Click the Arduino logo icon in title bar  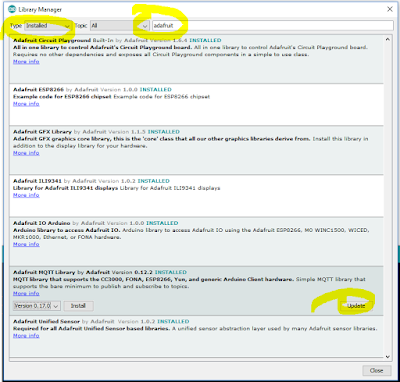click(x=12, y=9)
